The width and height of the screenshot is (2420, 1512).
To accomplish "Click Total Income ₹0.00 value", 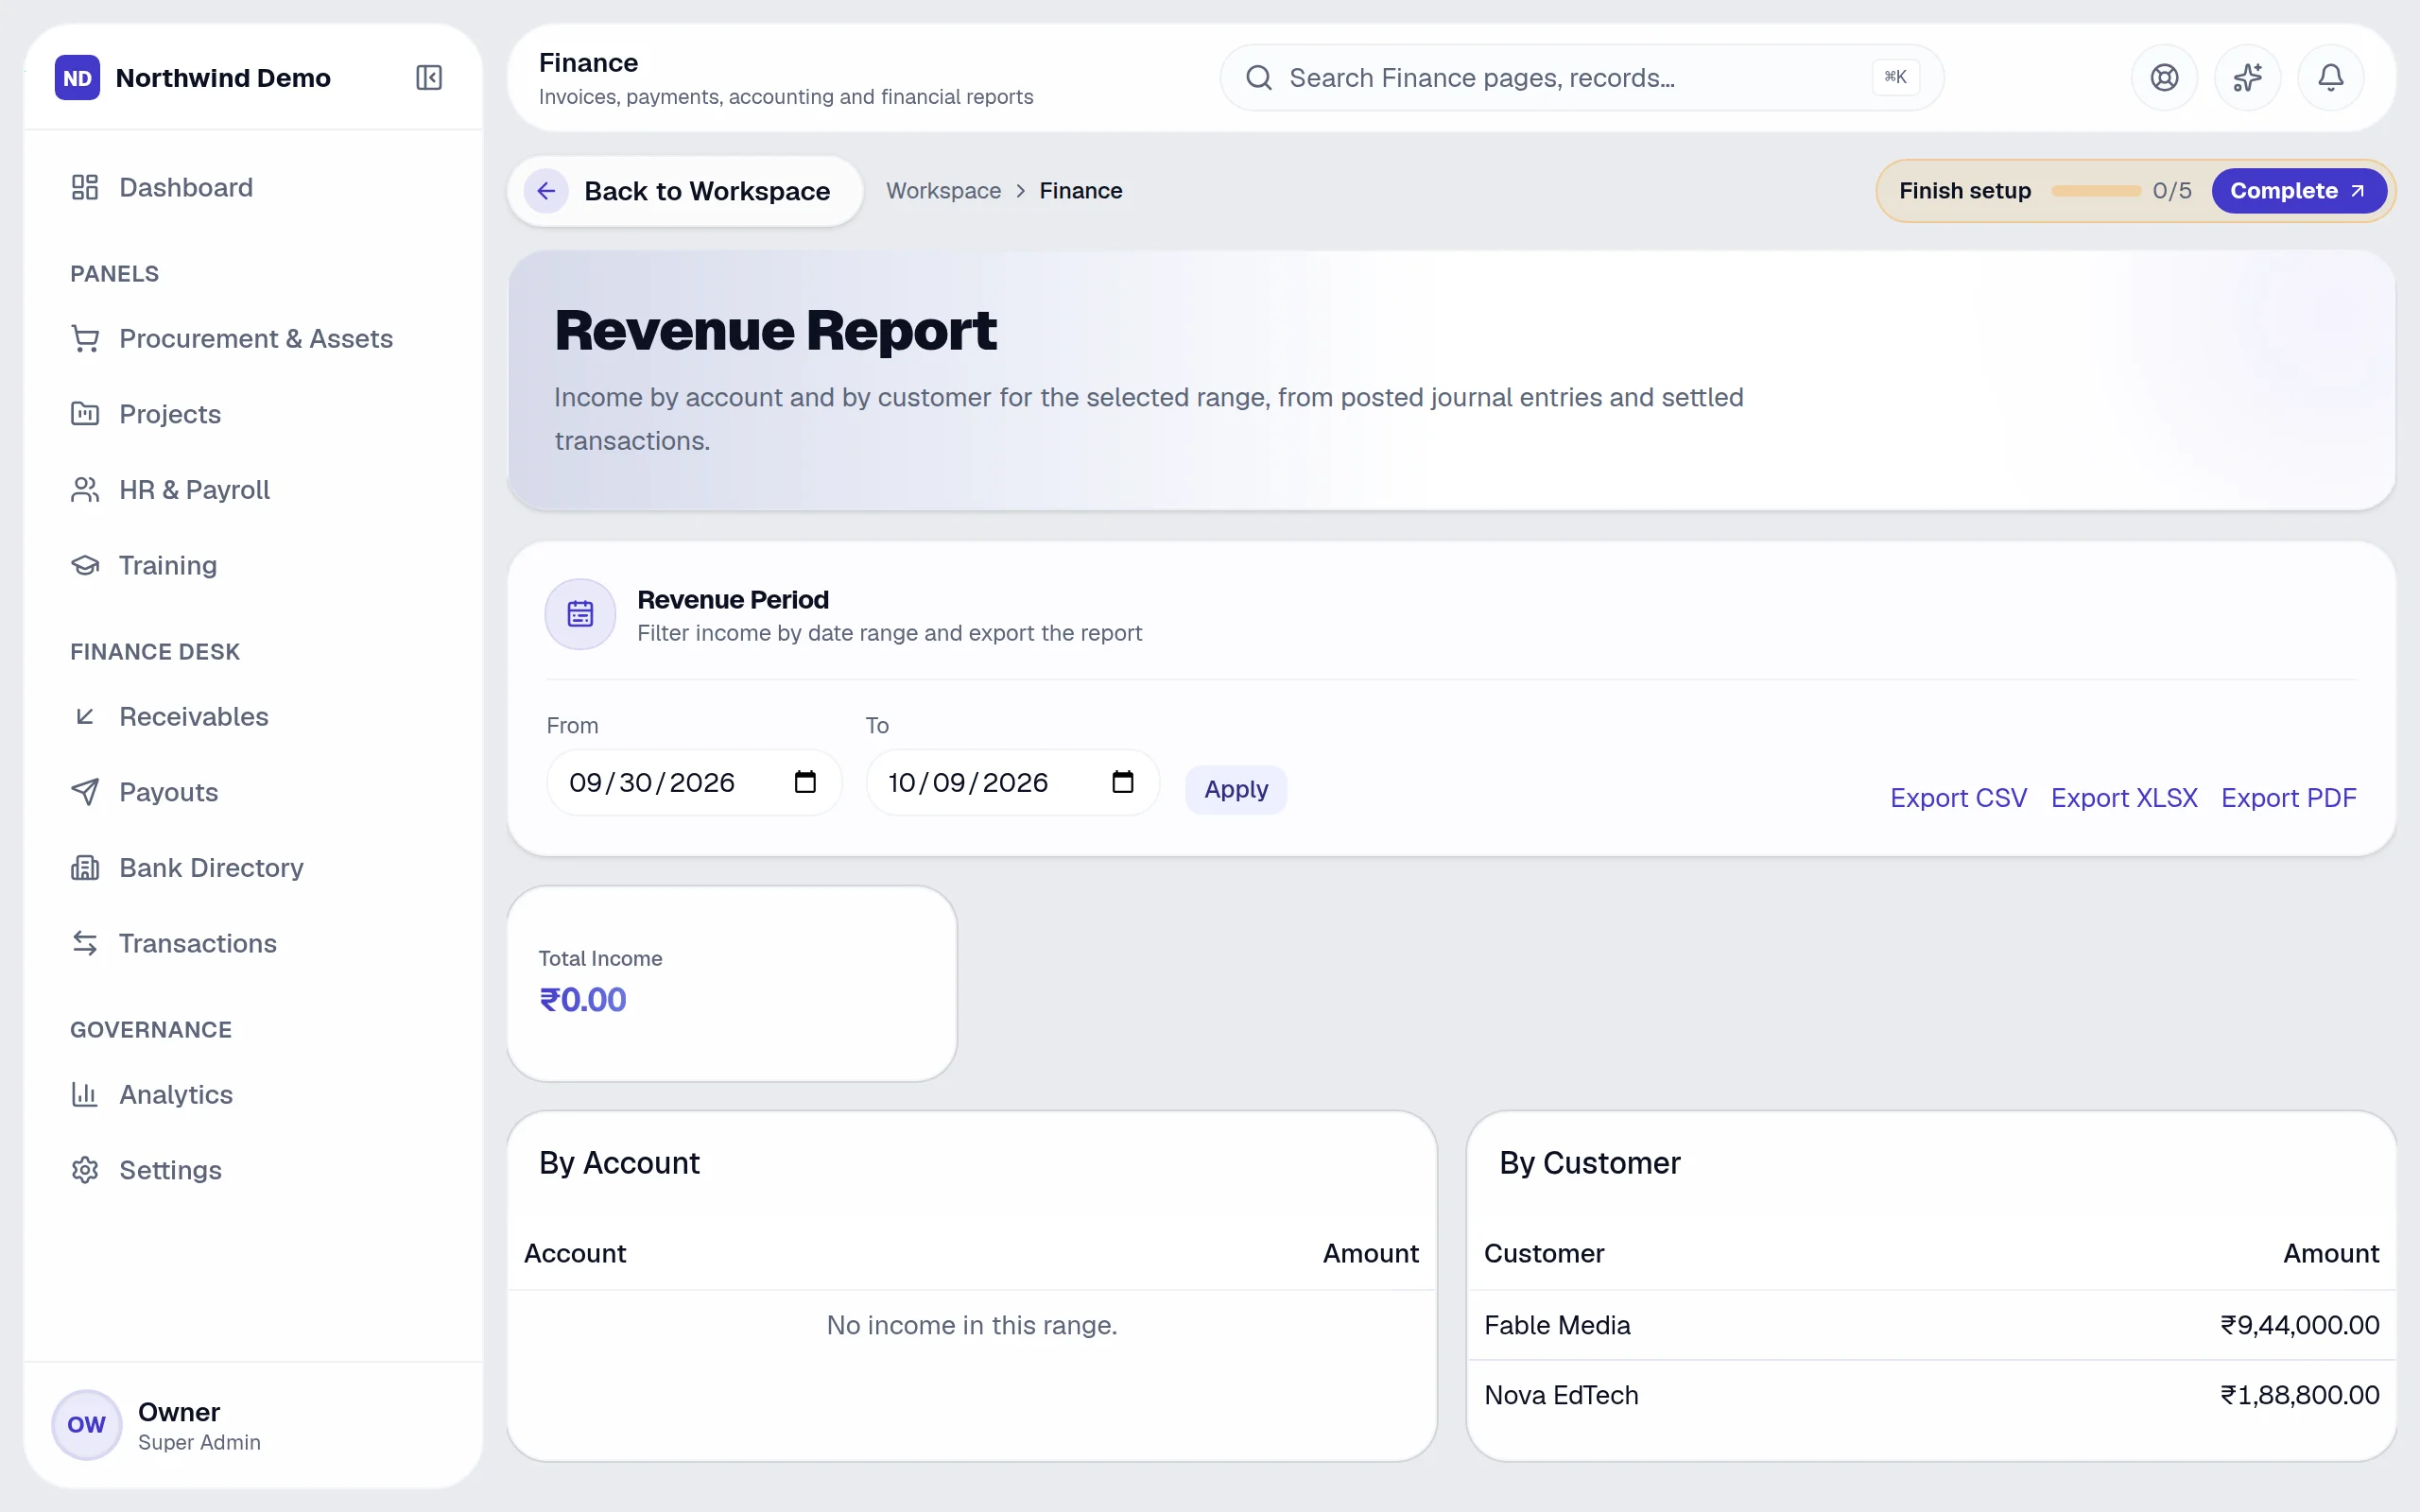I will (x=583, y=999).
